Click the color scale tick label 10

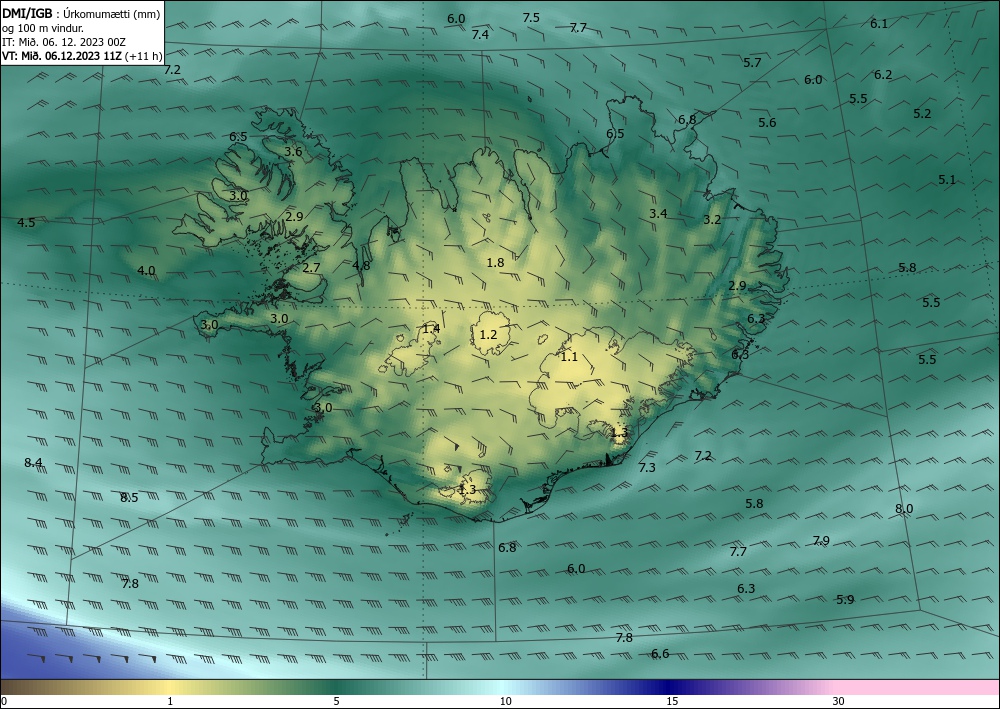coord(506,702)
